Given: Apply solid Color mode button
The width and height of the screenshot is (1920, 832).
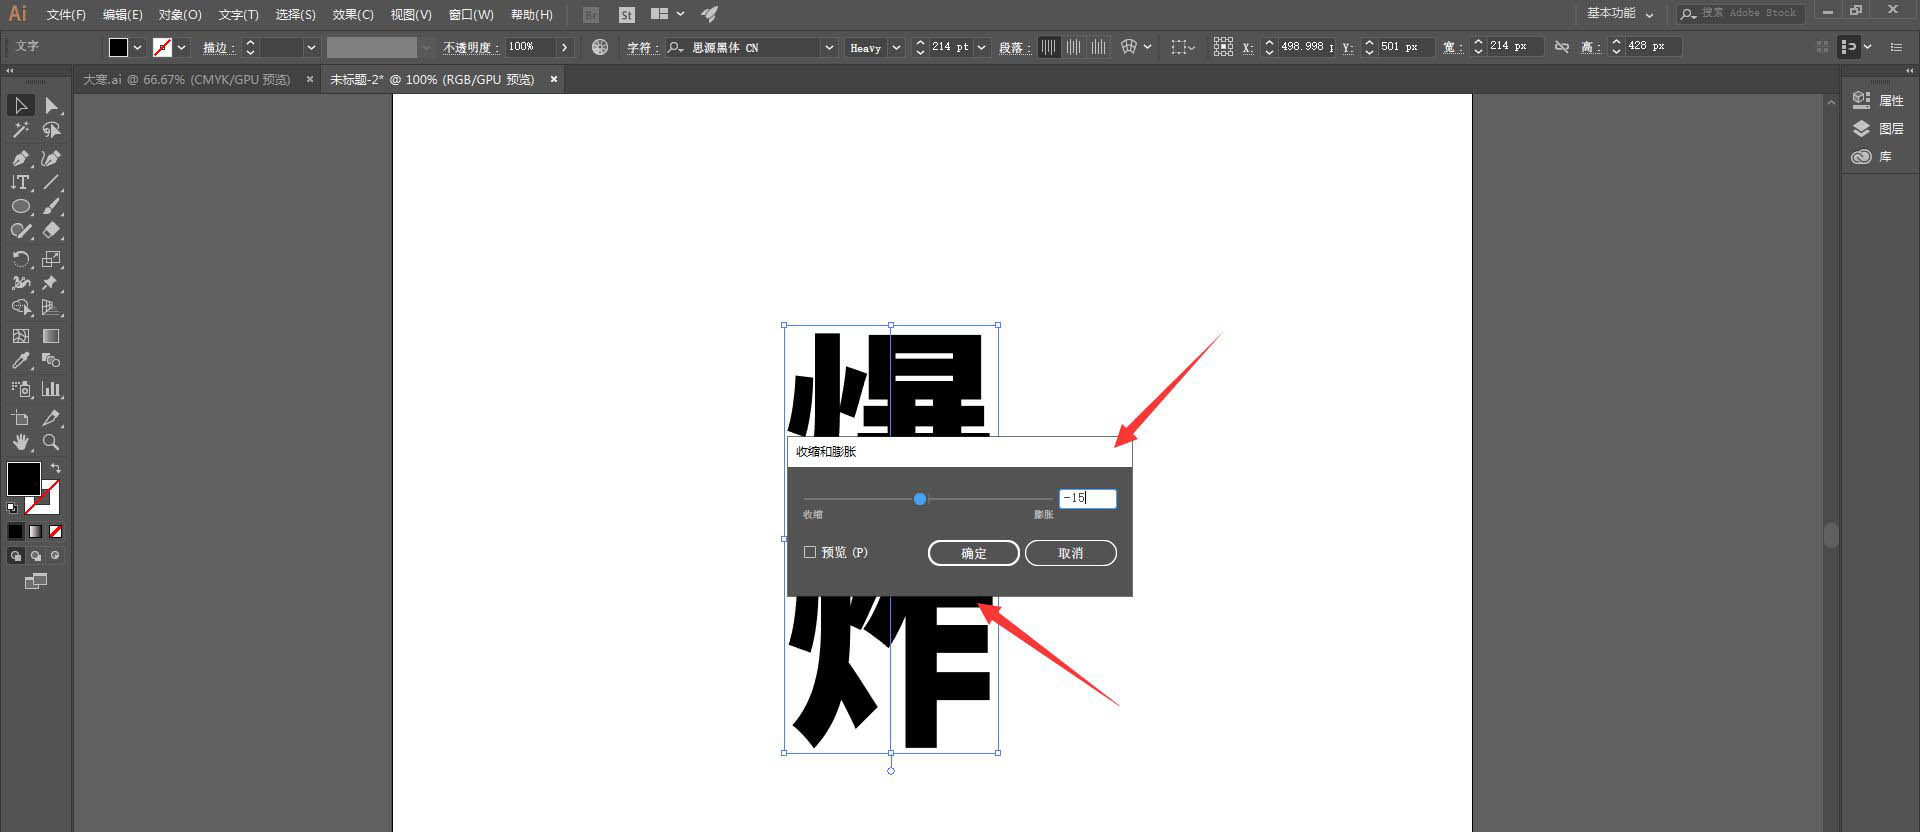Looking at the screenshot, I should point(15,531).
